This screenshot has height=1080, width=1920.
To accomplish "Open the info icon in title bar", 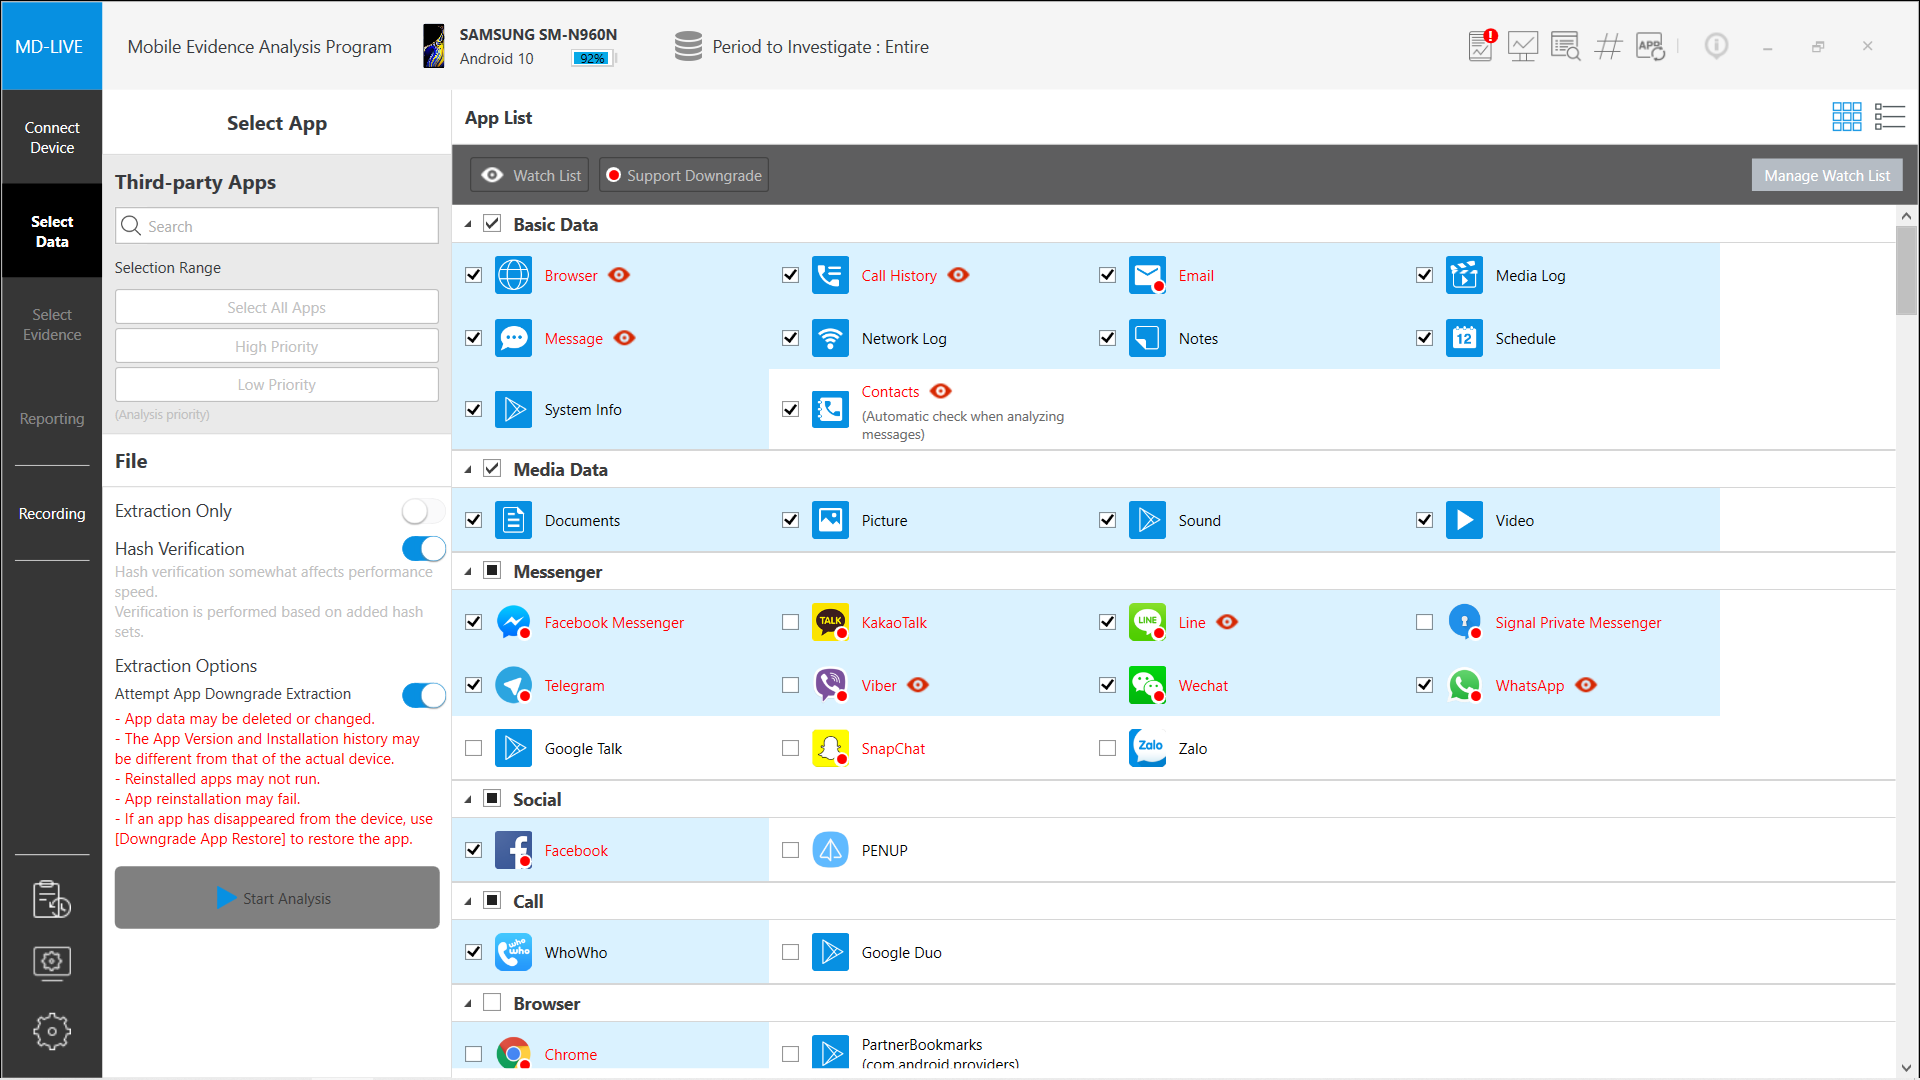I will click(1716, 46).
